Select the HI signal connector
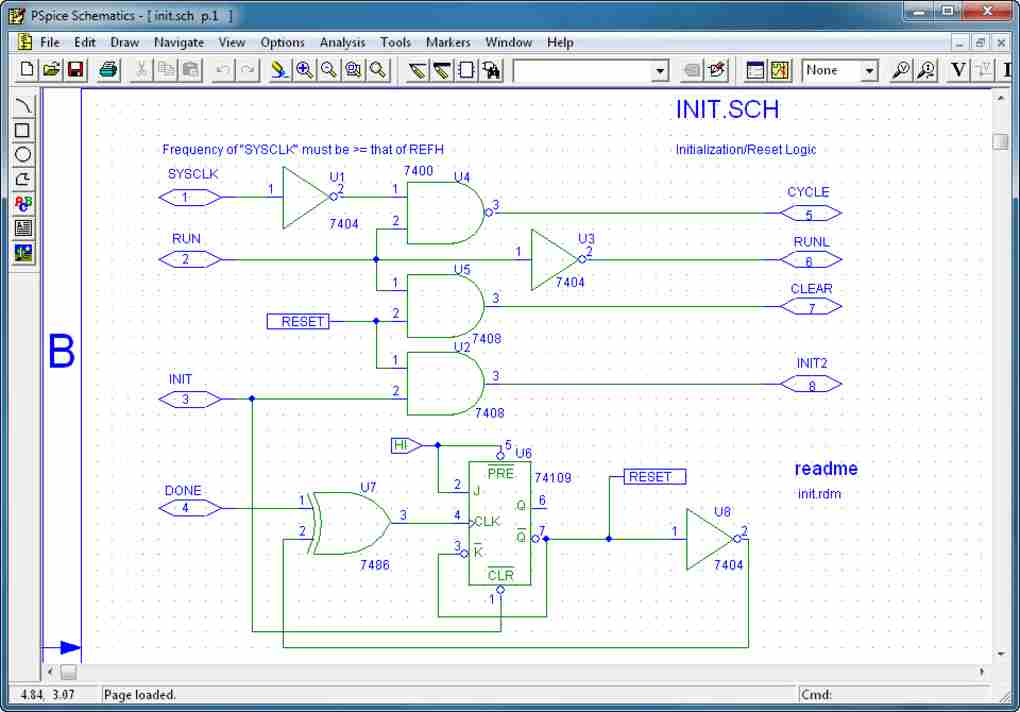The width and height of the screenshot is (1020, 712). pos(407,445)
